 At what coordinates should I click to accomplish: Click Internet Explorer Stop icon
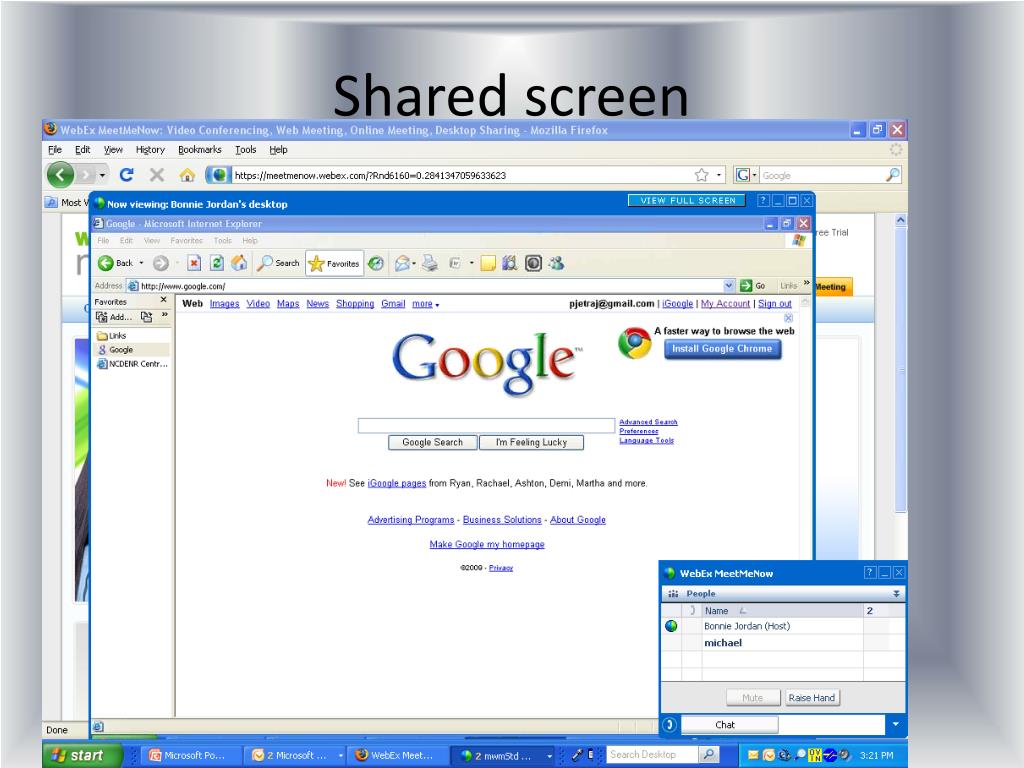(194, 263)
